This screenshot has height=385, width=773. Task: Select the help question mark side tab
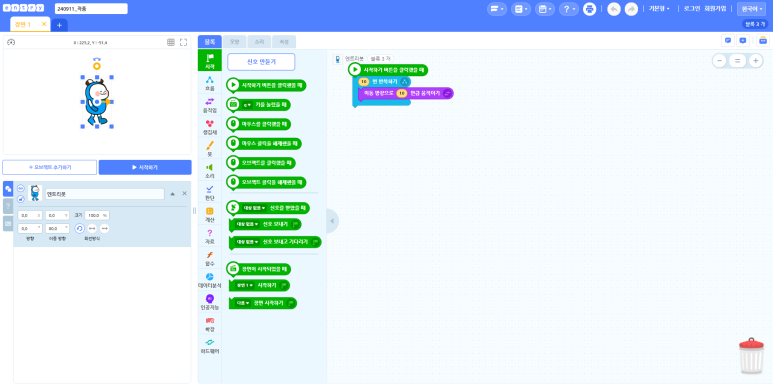8,207
